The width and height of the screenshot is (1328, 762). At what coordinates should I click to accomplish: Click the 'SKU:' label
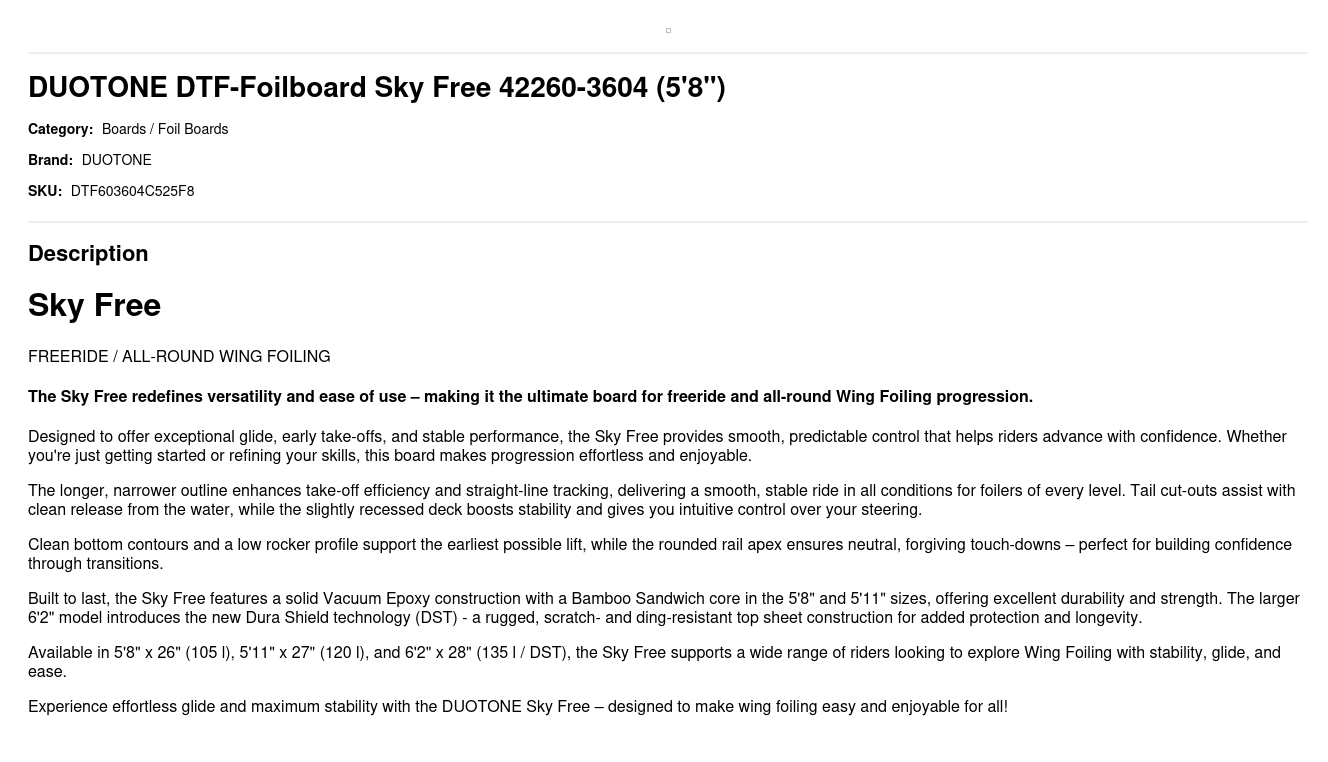click(x=45, y=191)
